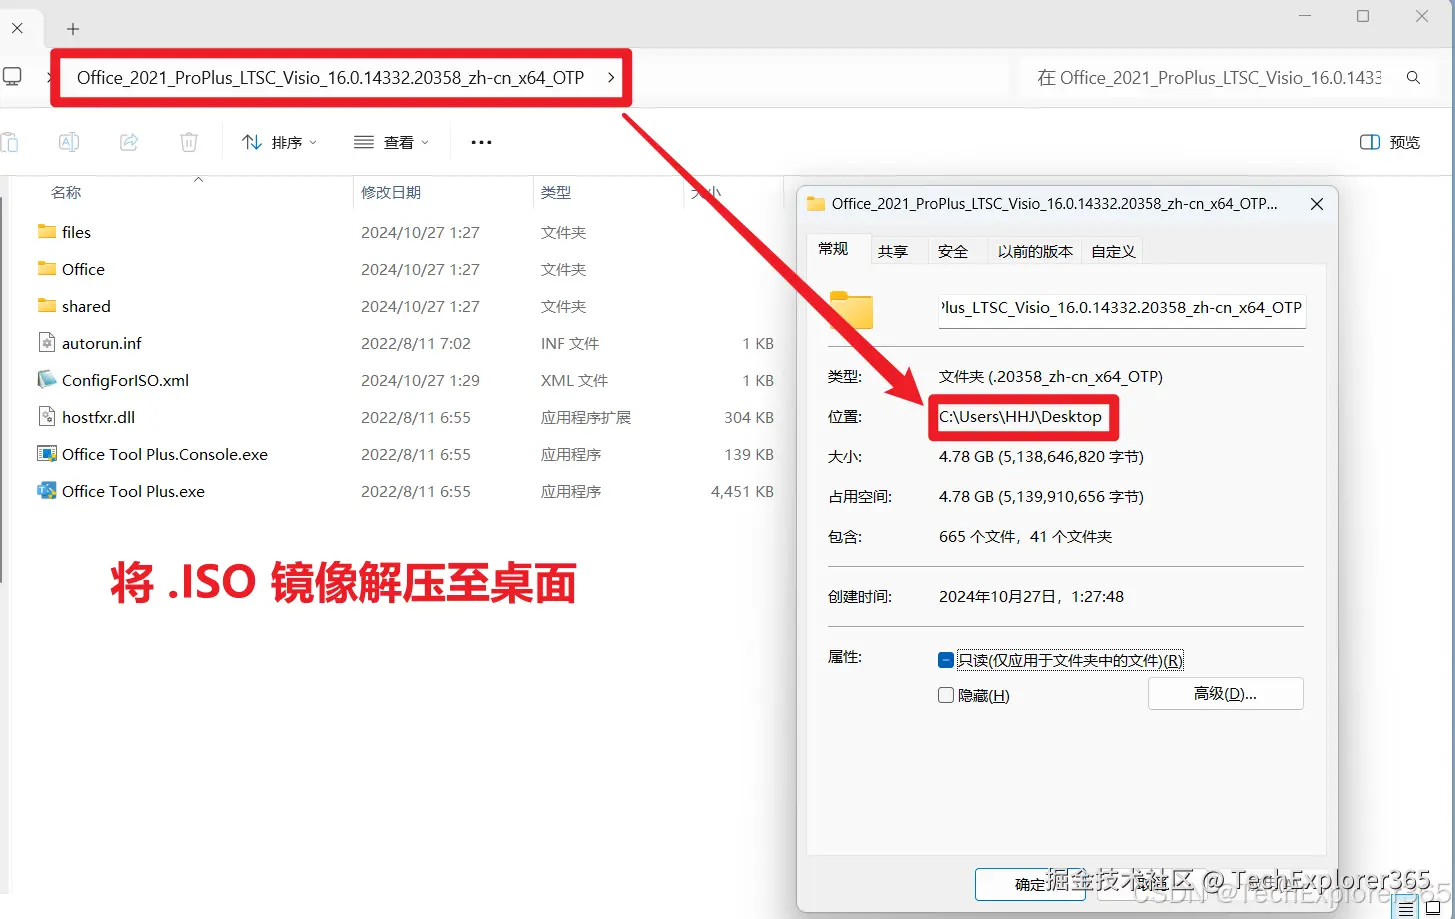Open the See more ellipsis menu

click(x=481, y=142)
